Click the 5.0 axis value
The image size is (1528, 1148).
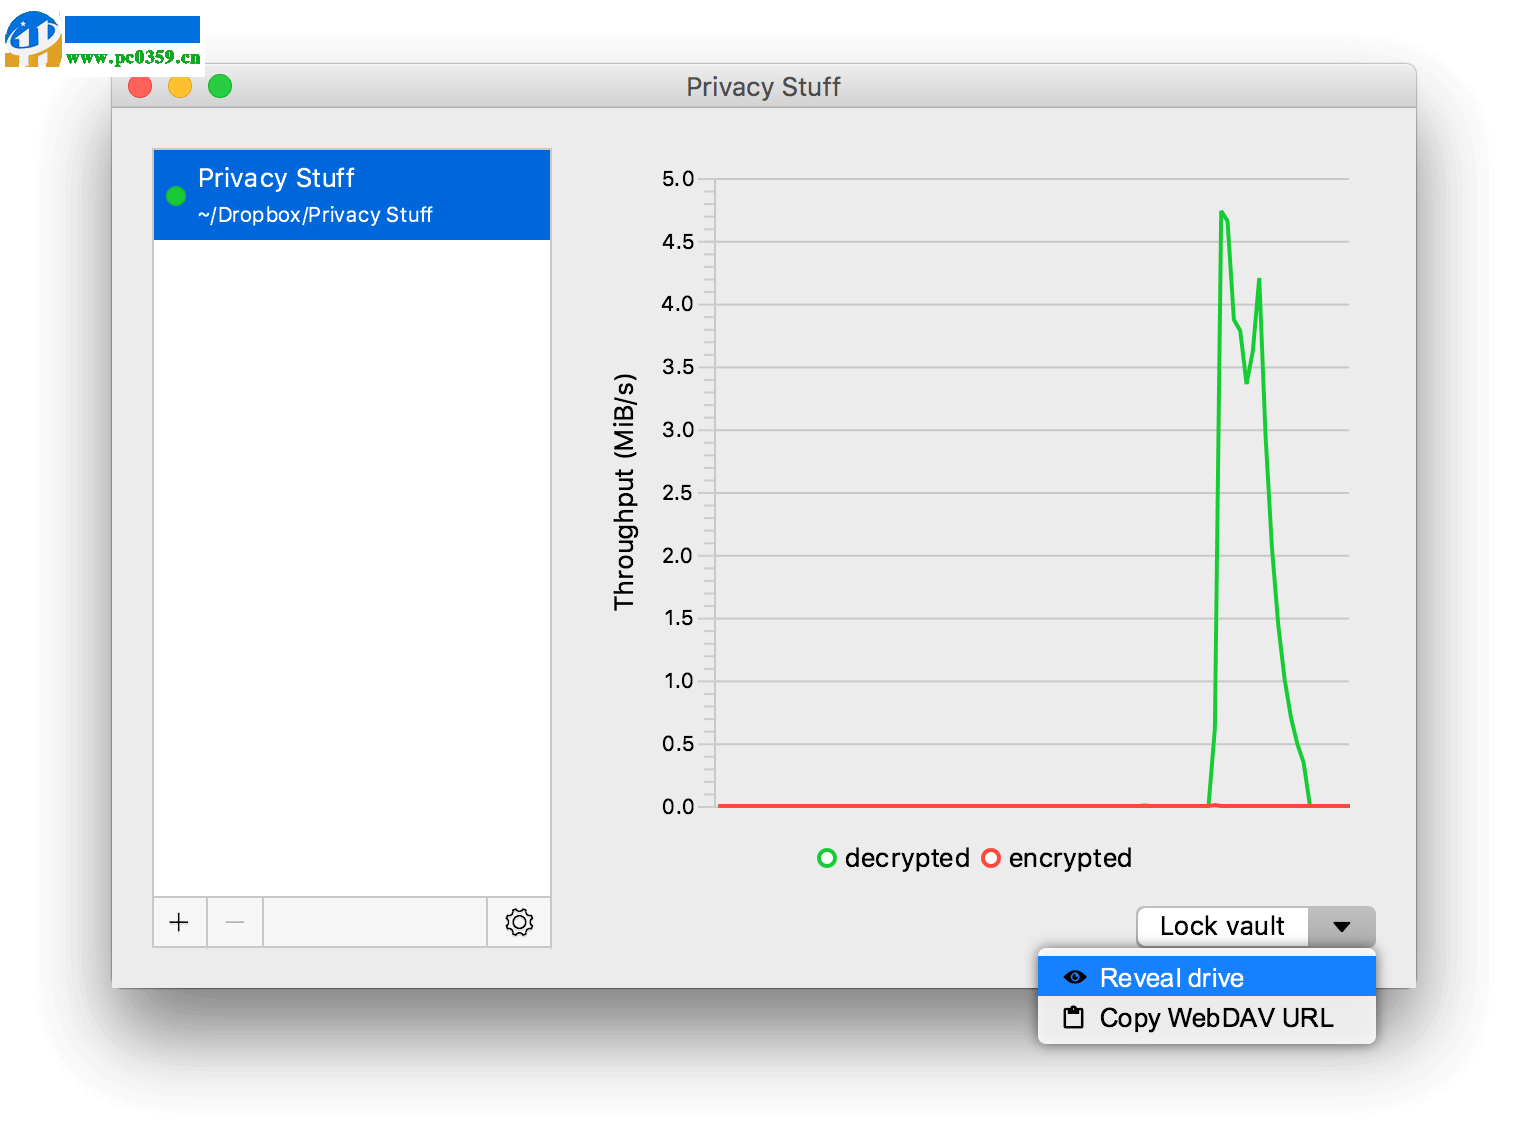point(678,179)
